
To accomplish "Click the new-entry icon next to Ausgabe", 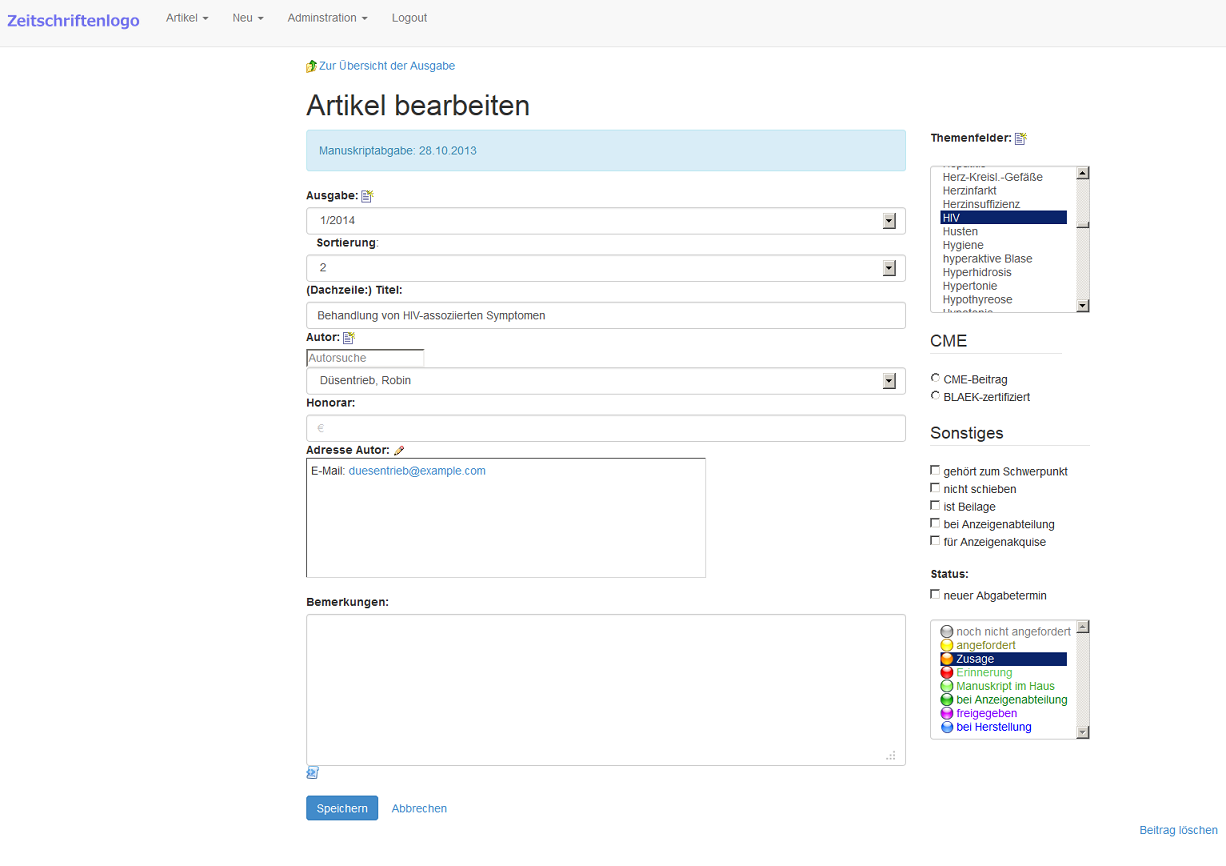I will tap(367, 196).
